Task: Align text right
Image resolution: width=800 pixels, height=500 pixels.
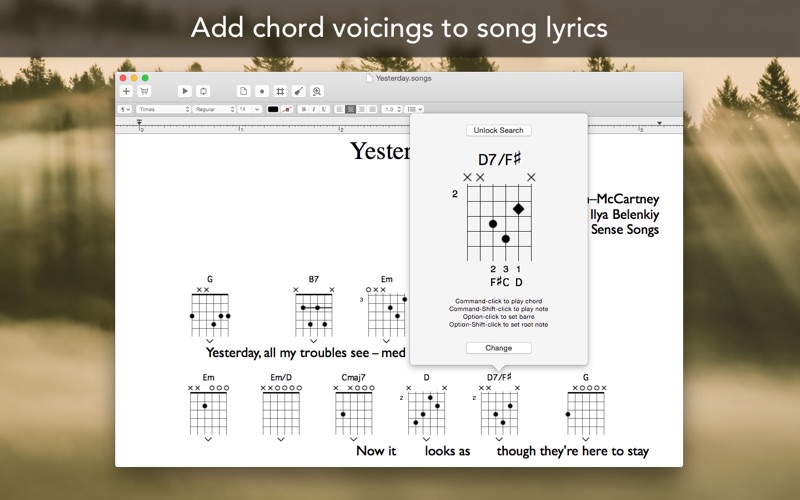Action: point(361,109)
